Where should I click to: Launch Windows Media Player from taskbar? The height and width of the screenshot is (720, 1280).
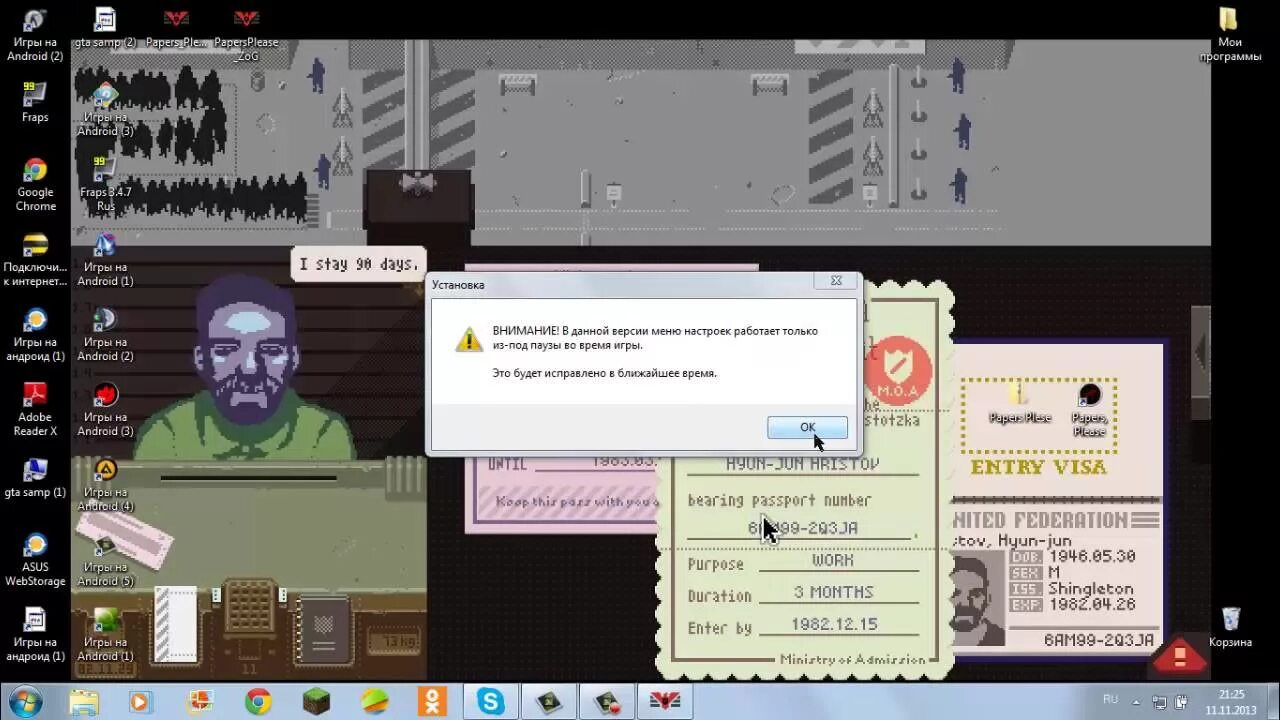pyautogui.click(x=140, y=702)
